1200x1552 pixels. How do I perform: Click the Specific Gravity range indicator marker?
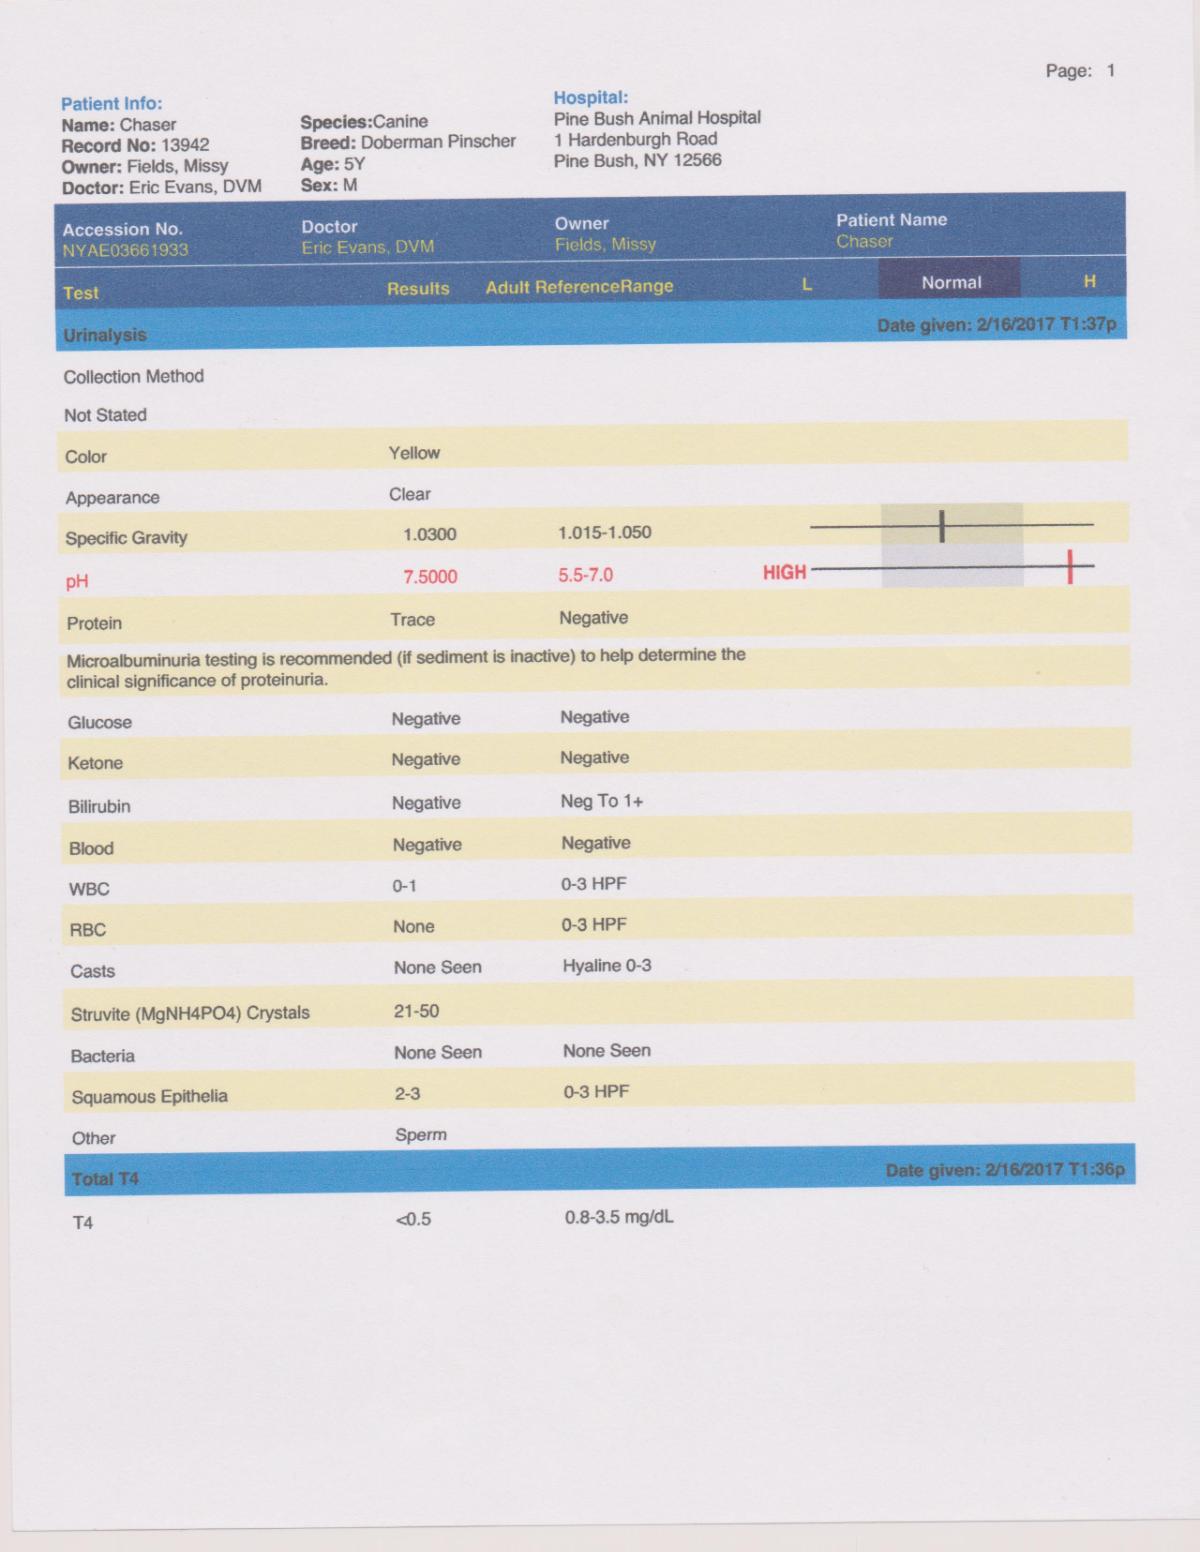point(942,525)
